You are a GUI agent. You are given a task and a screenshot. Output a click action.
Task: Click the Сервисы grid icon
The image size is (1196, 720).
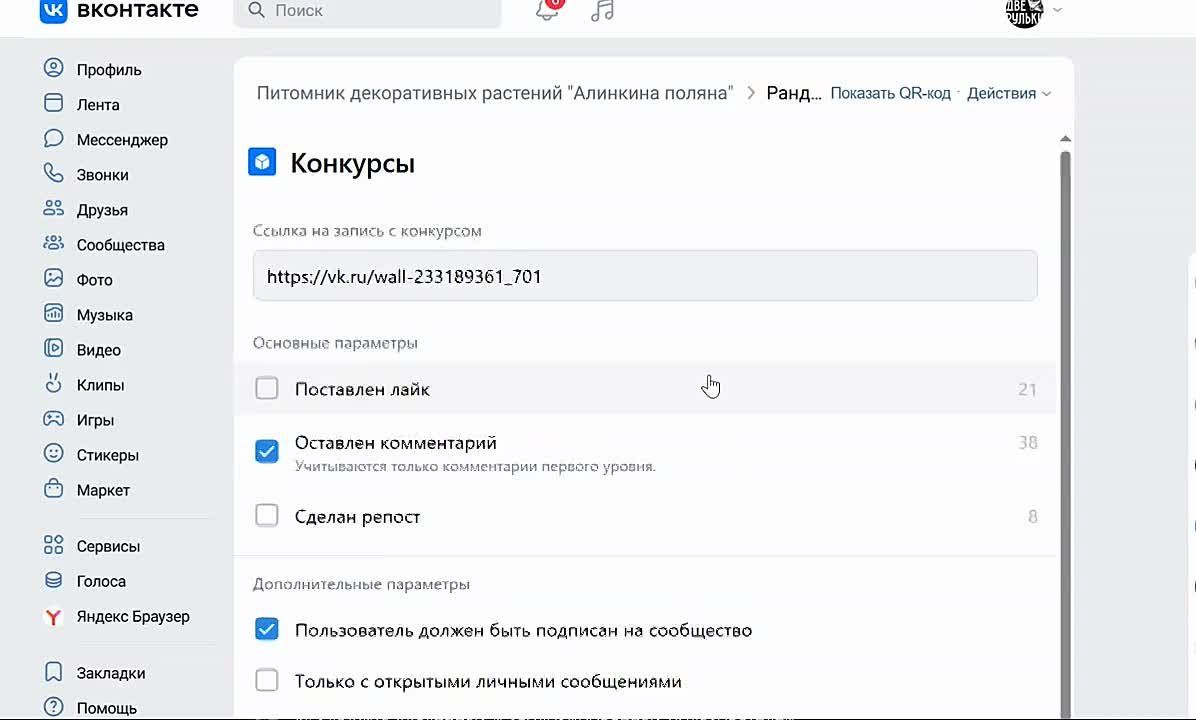pyautogui.click(x=53, y=545)
